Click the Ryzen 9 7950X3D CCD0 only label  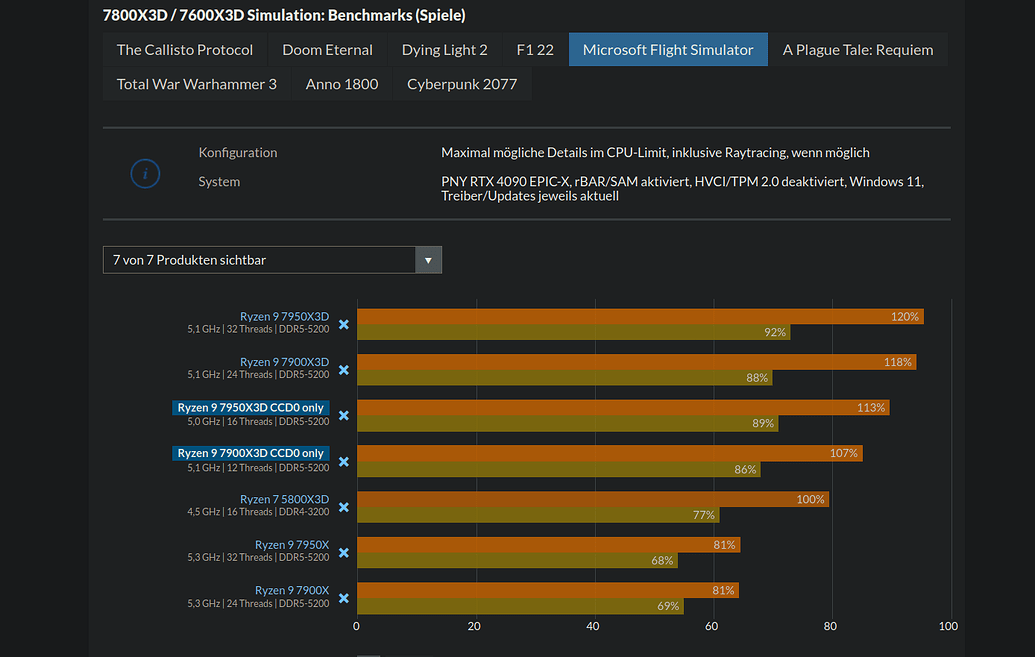[x=248, y=407]
